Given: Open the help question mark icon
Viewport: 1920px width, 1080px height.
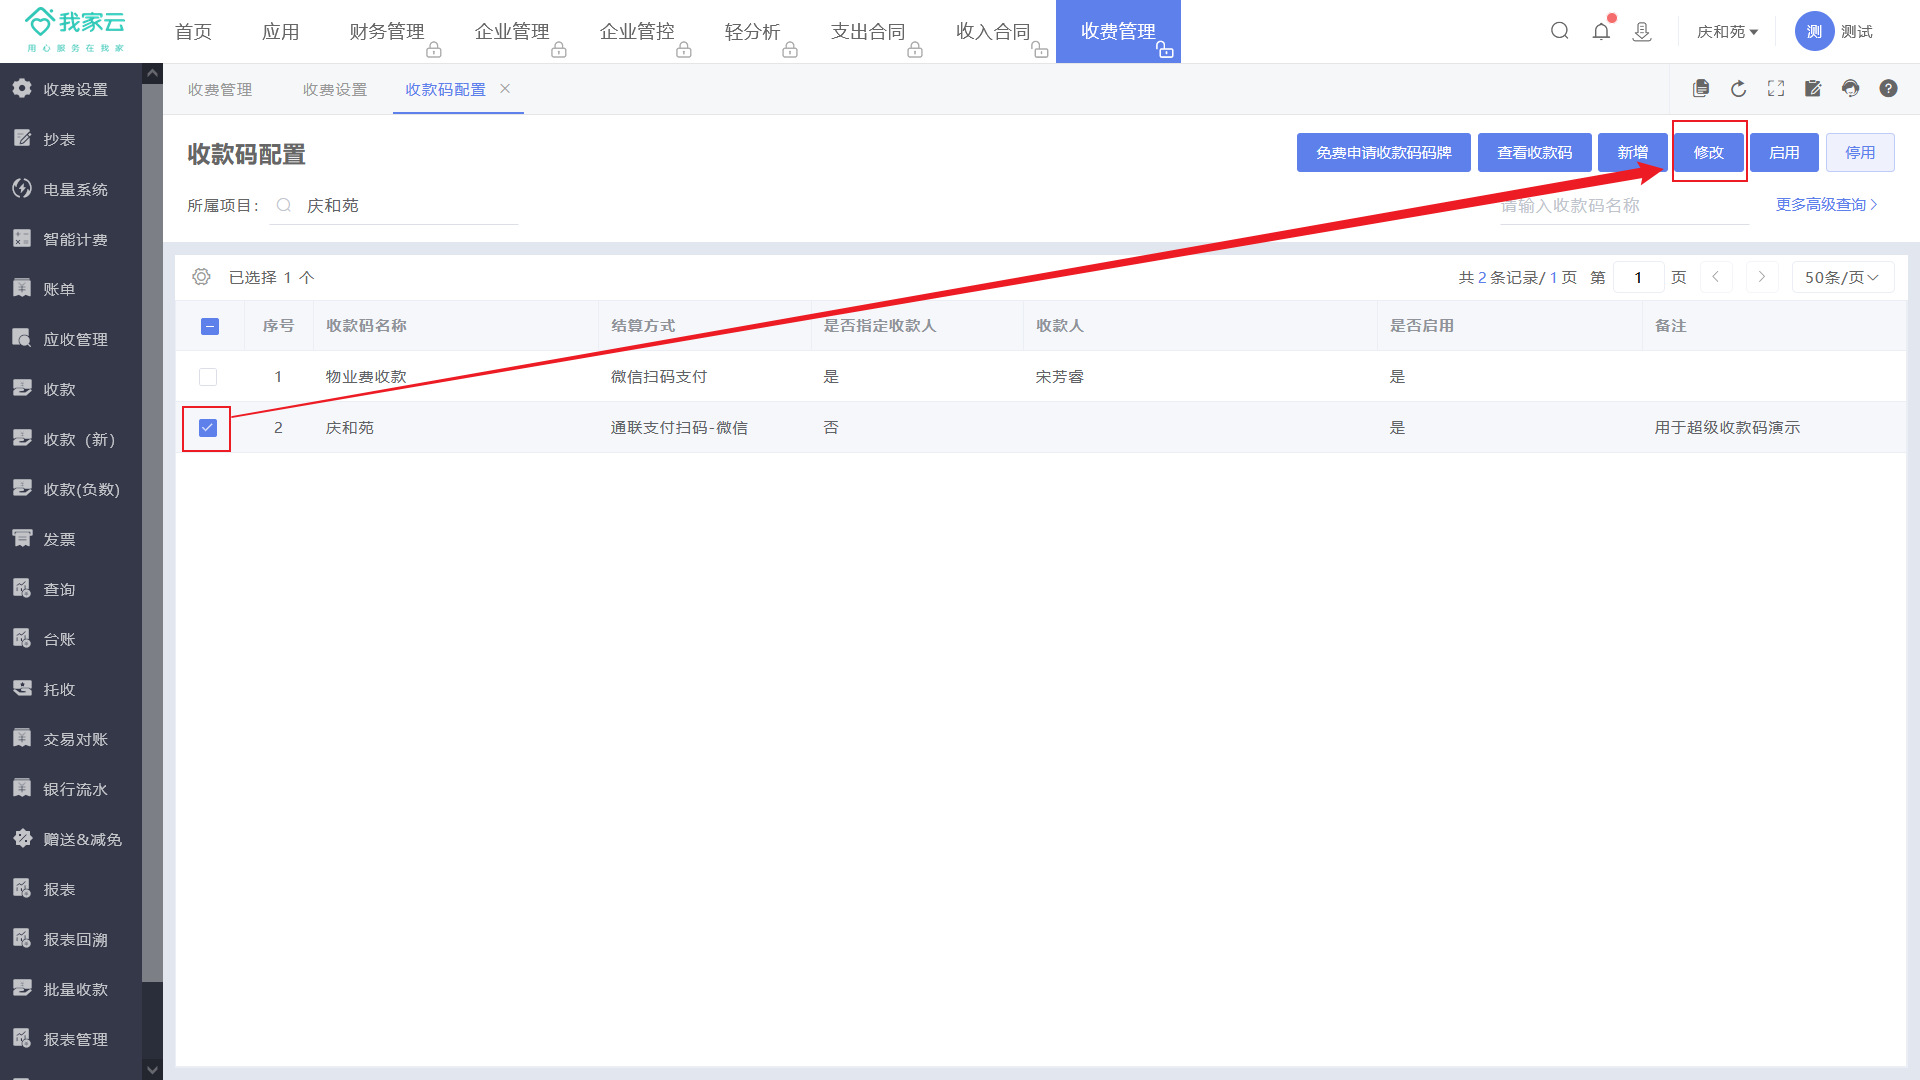Looking at the screenshot, I should 1888,89.
